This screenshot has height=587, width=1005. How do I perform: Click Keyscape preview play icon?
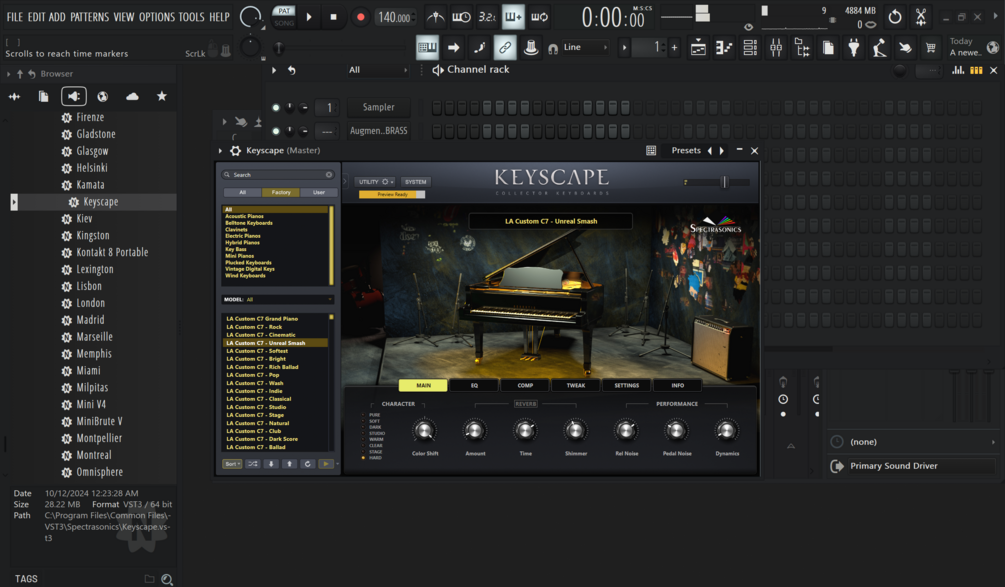[x=326, y=464]
